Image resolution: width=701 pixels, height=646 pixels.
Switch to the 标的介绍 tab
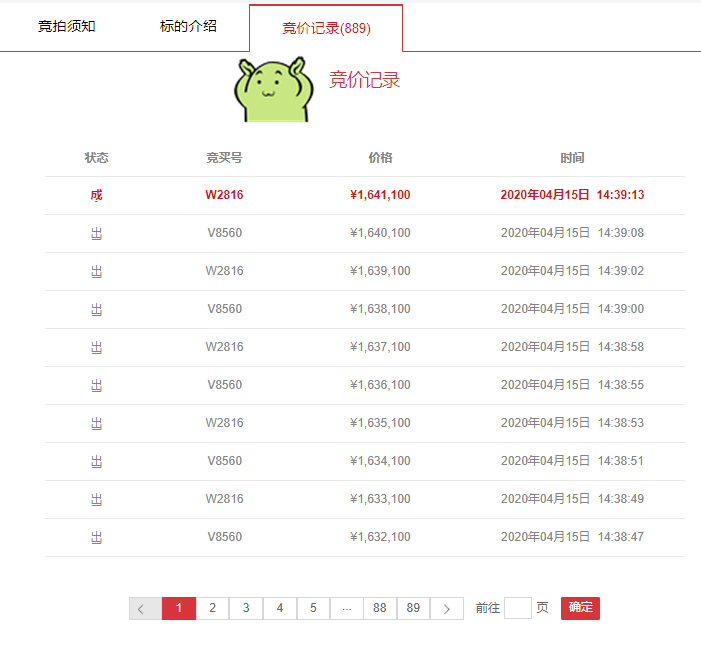click(188, 26)
